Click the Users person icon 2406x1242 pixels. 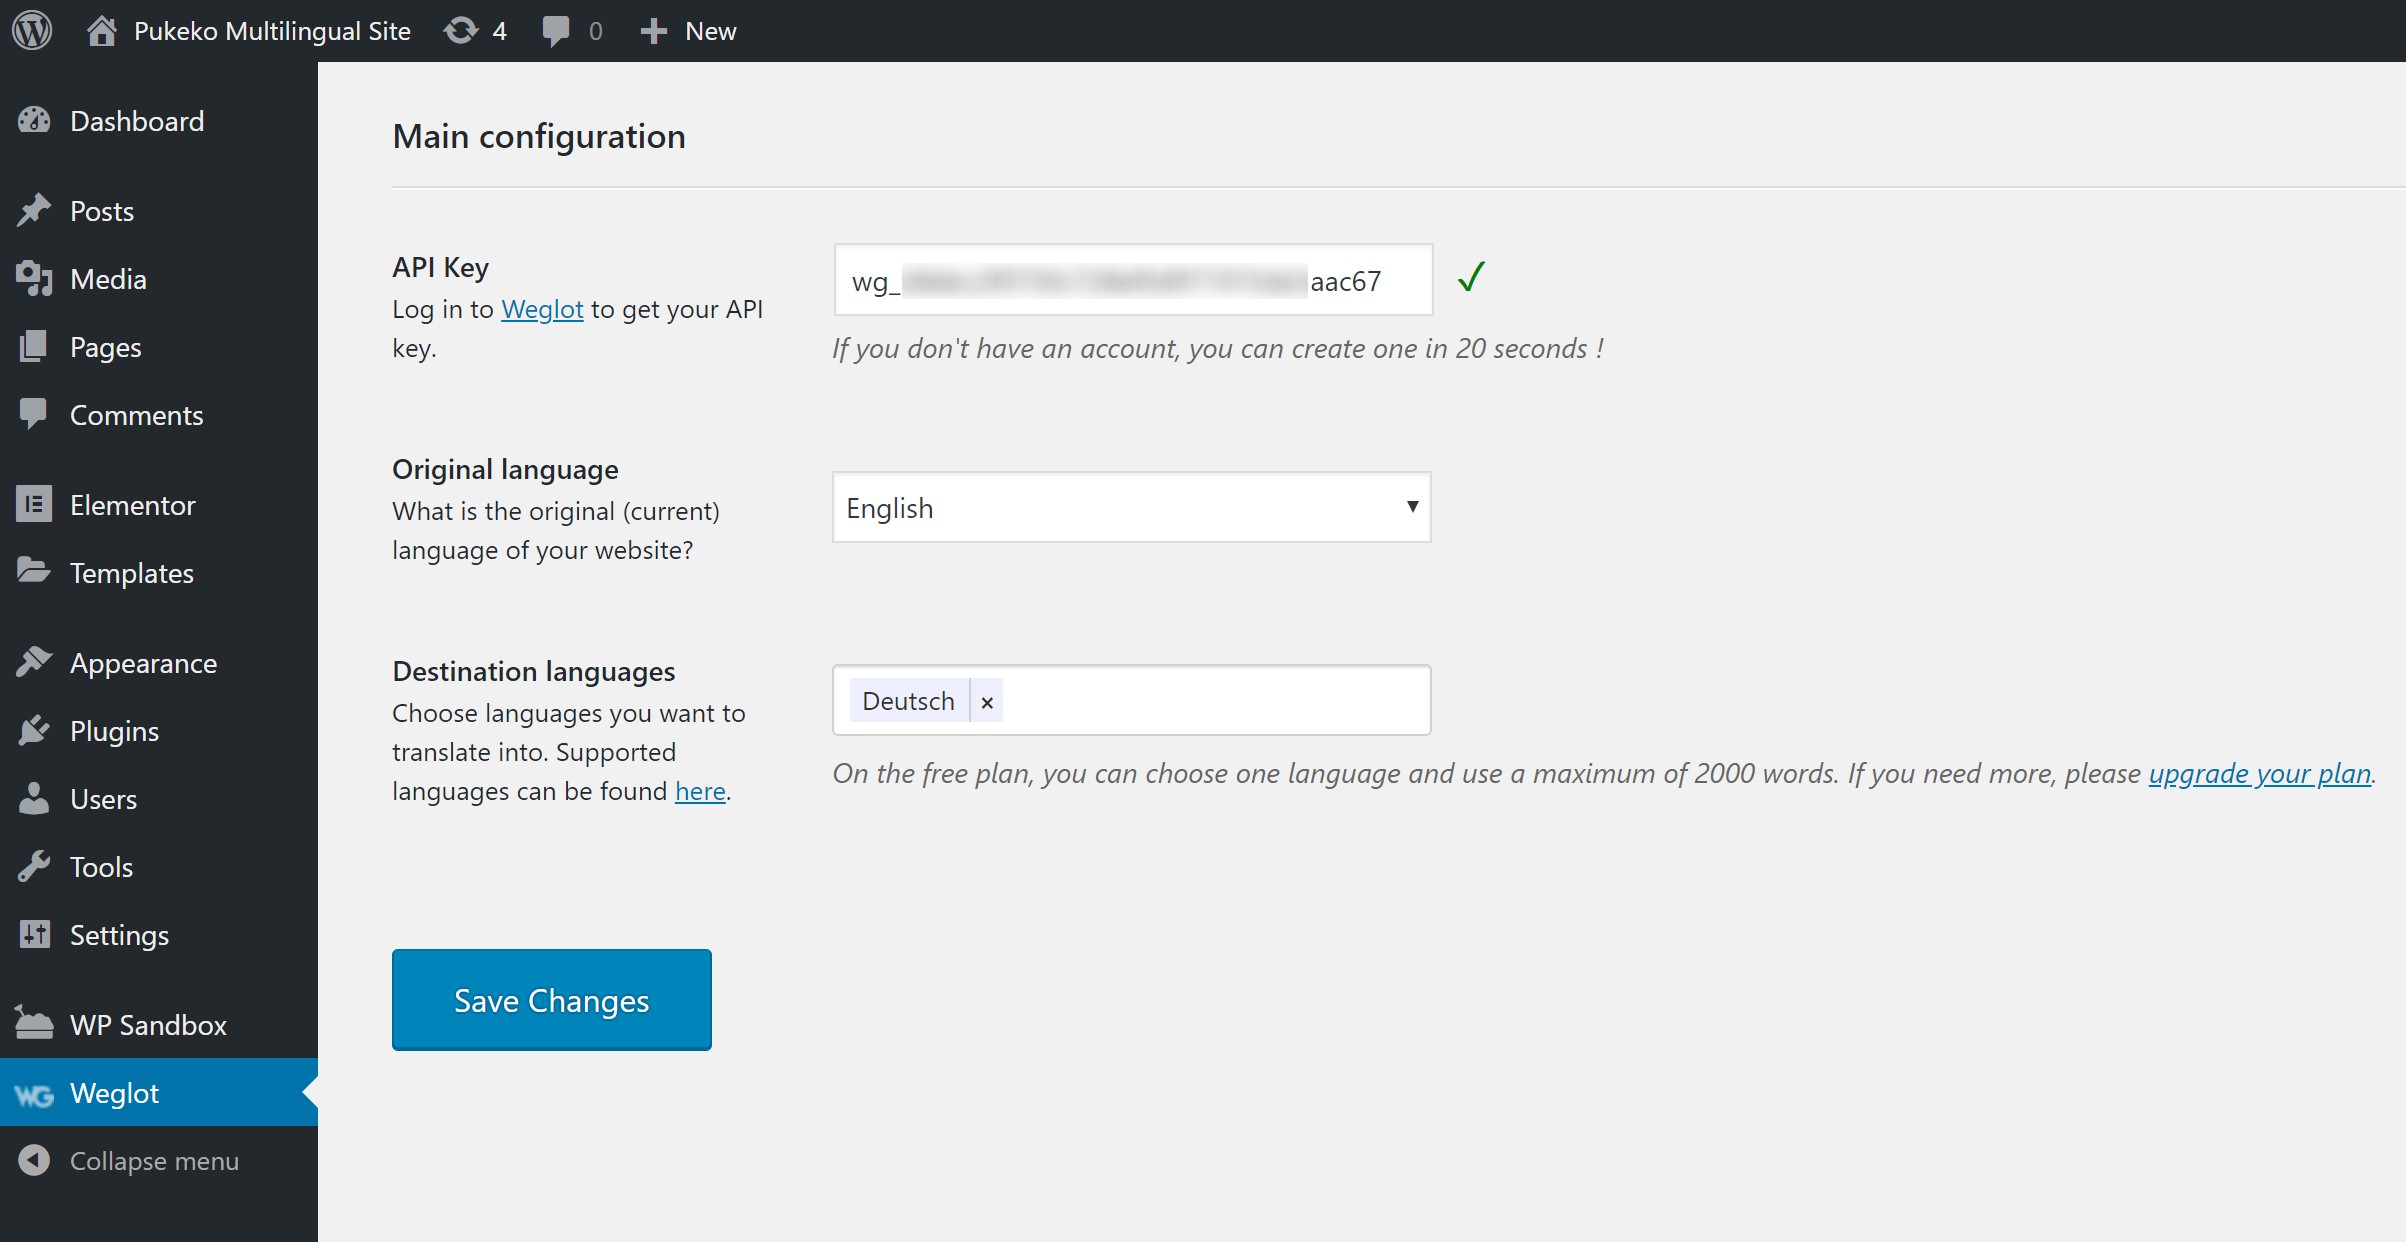34,799
